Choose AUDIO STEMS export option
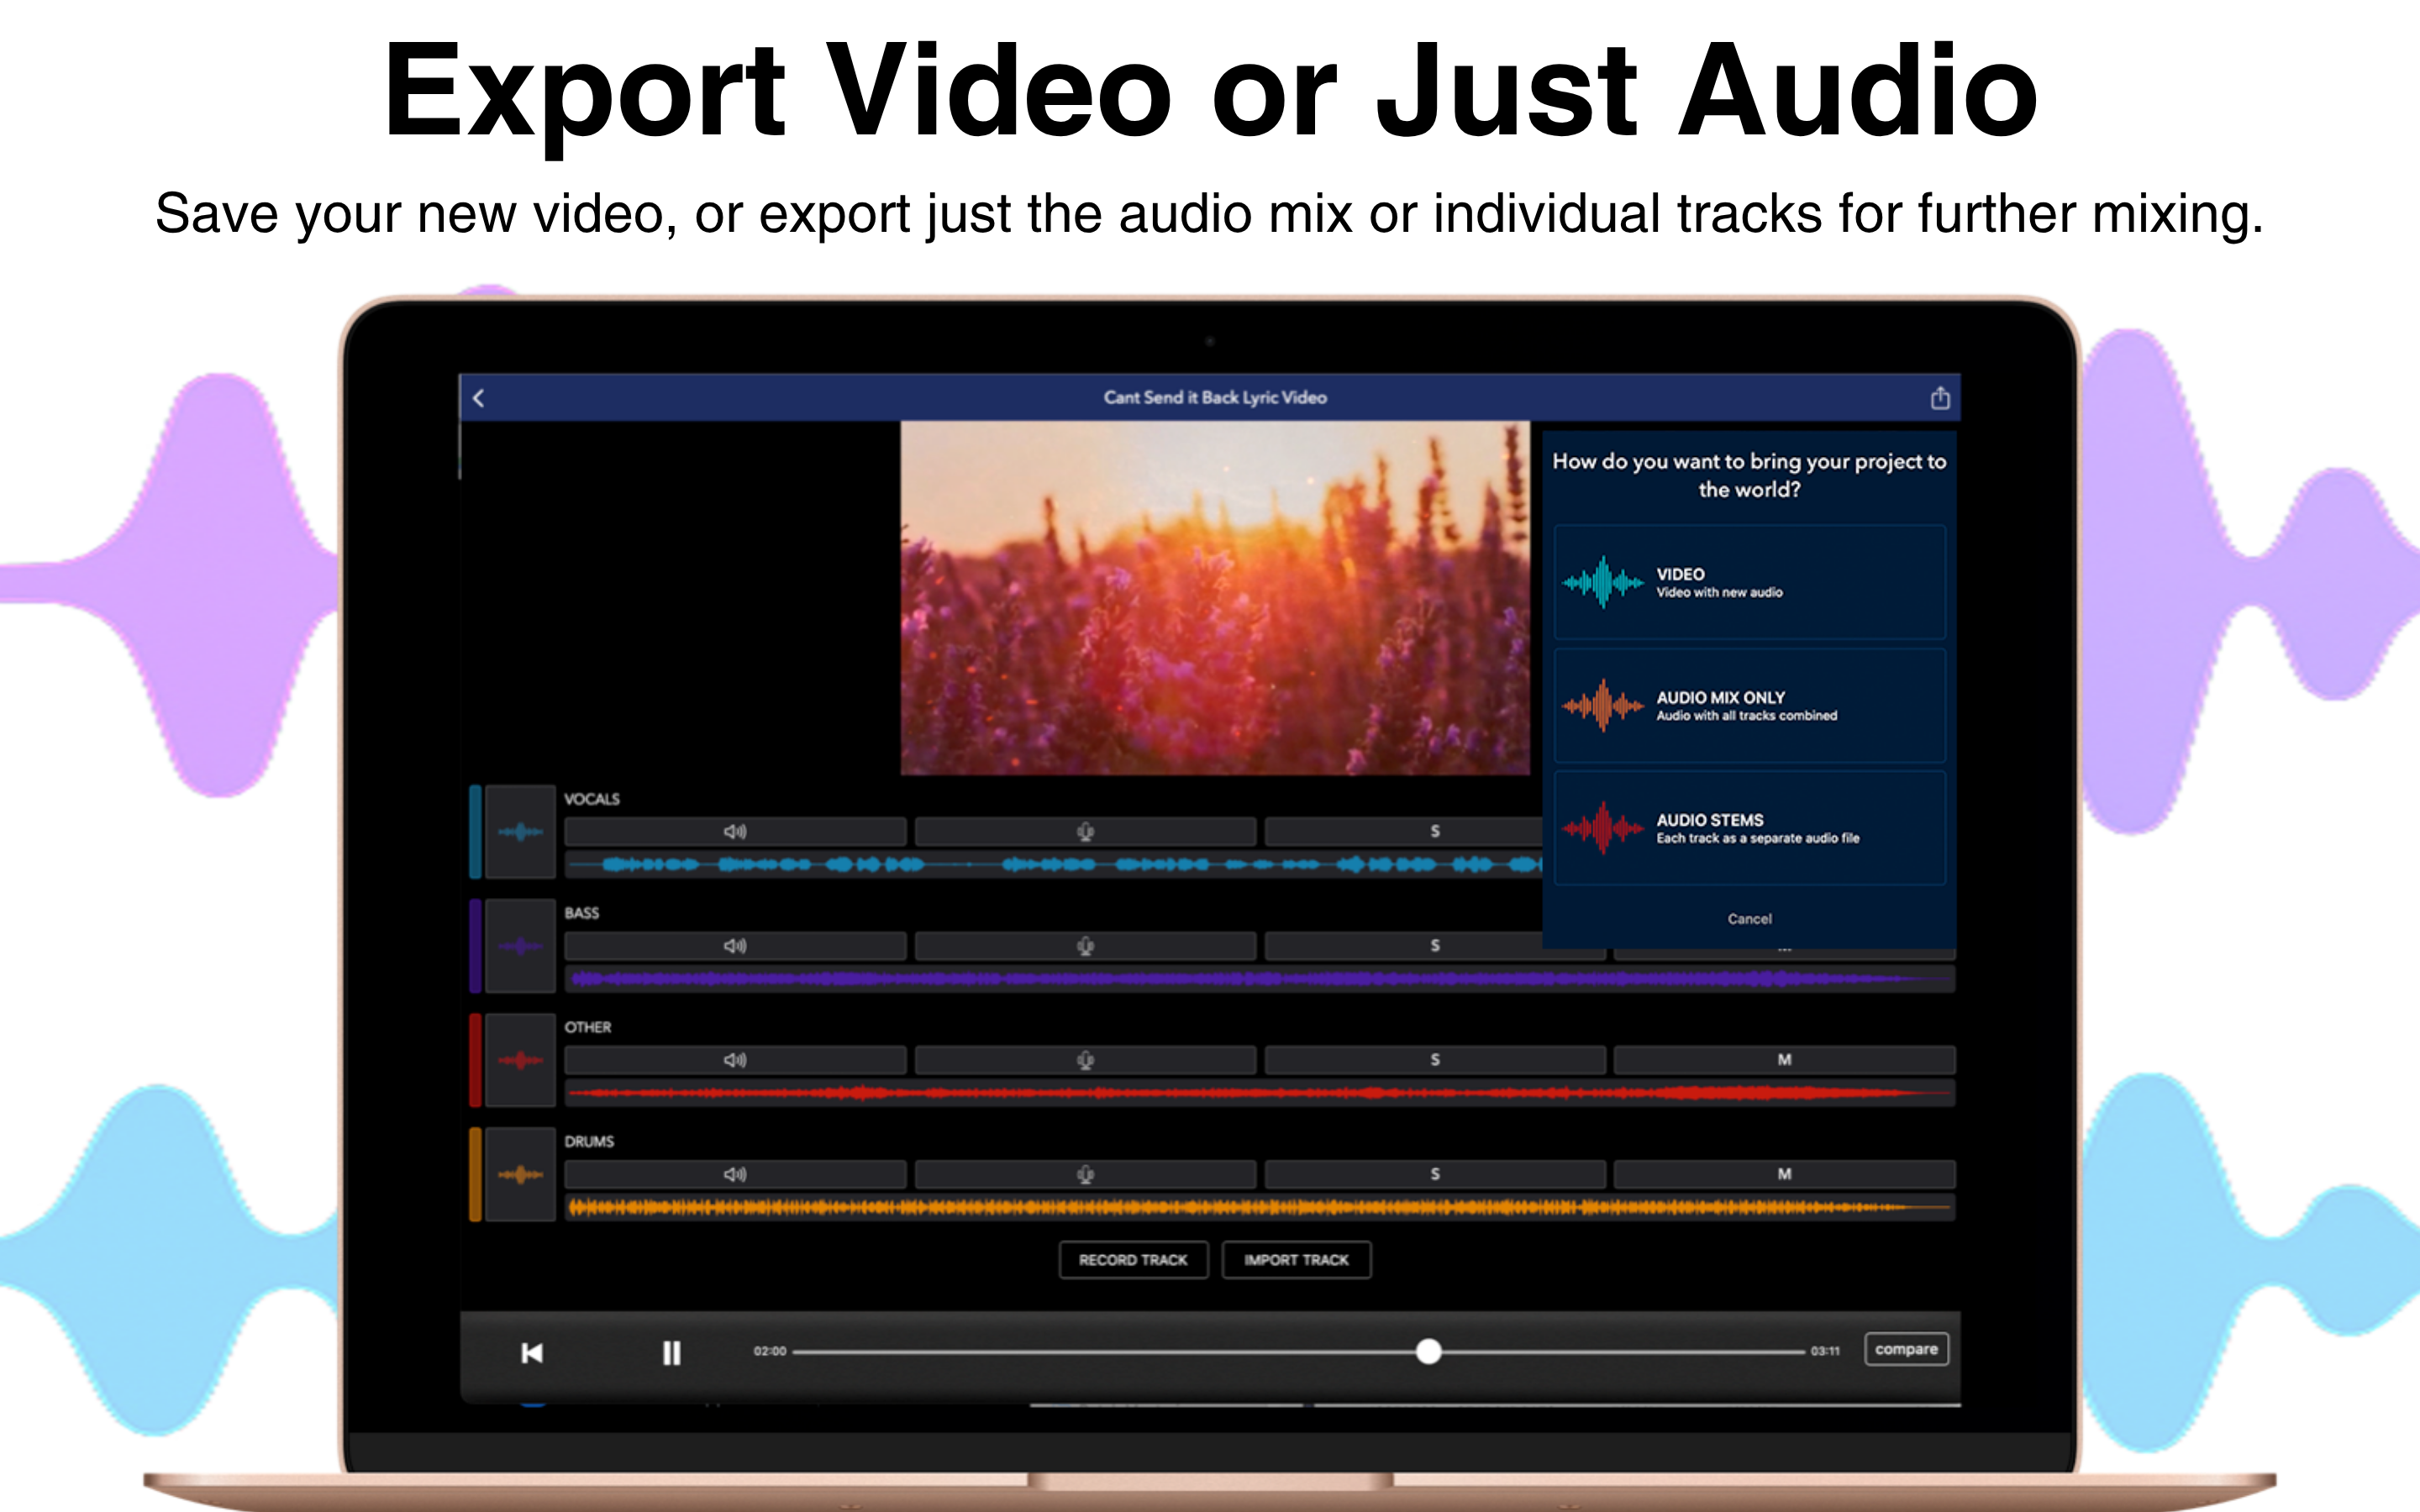This screenshot has width=2420, height=1512. (x=1749, y=828)
